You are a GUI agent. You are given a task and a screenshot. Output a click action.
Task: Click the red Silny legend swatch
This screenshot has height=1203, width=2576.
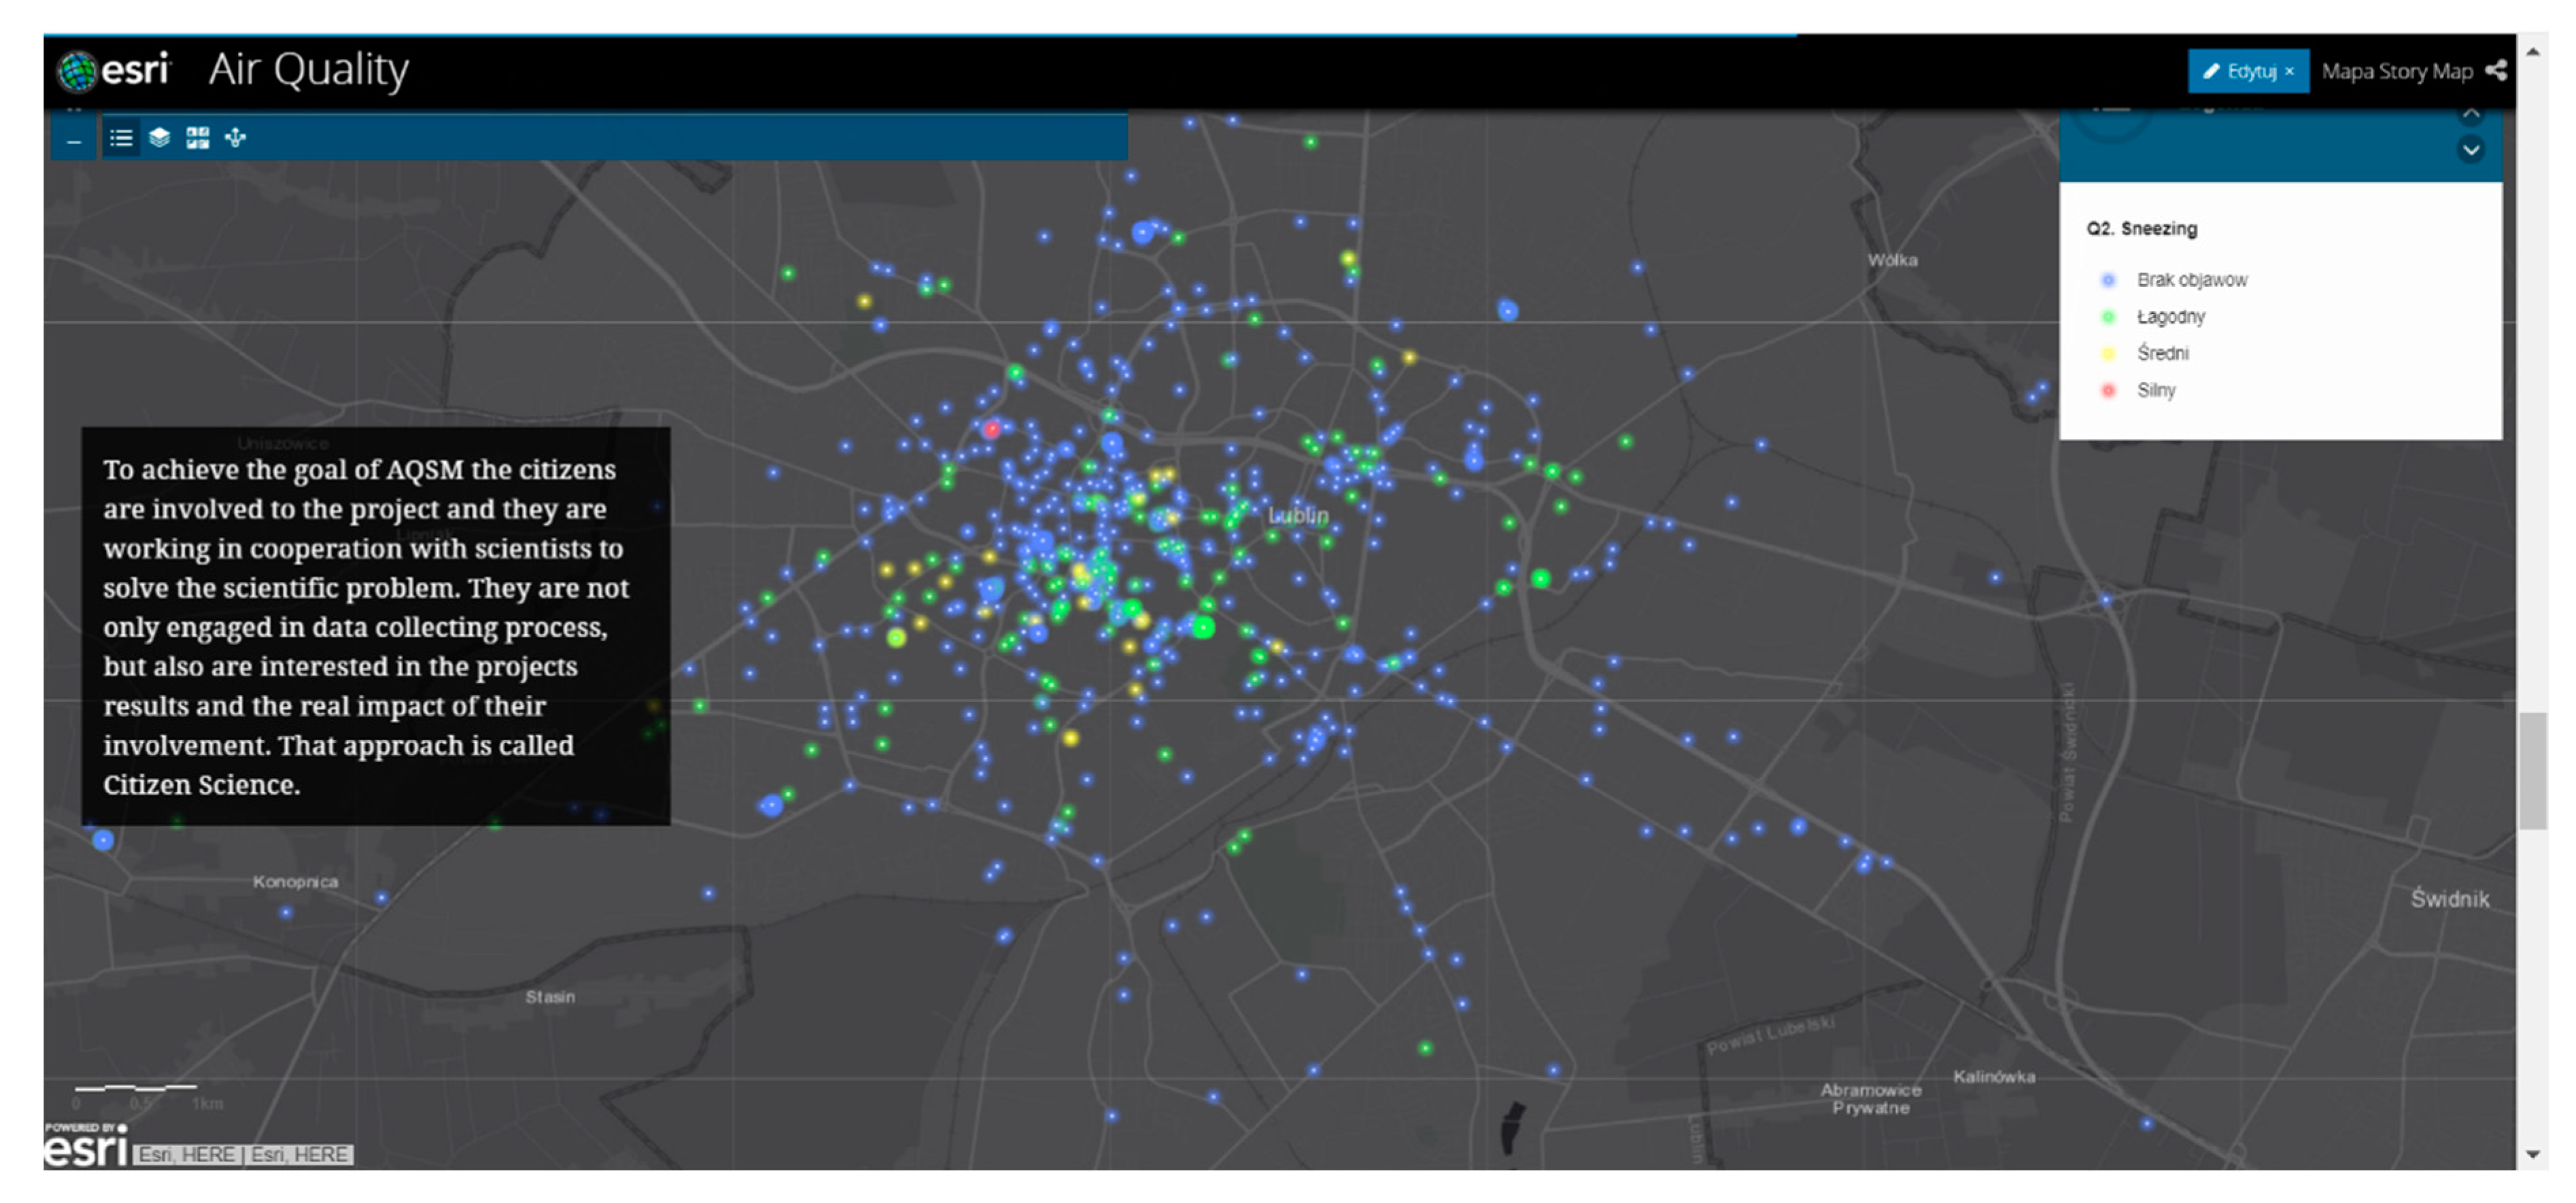click(x=2108, y=390)
